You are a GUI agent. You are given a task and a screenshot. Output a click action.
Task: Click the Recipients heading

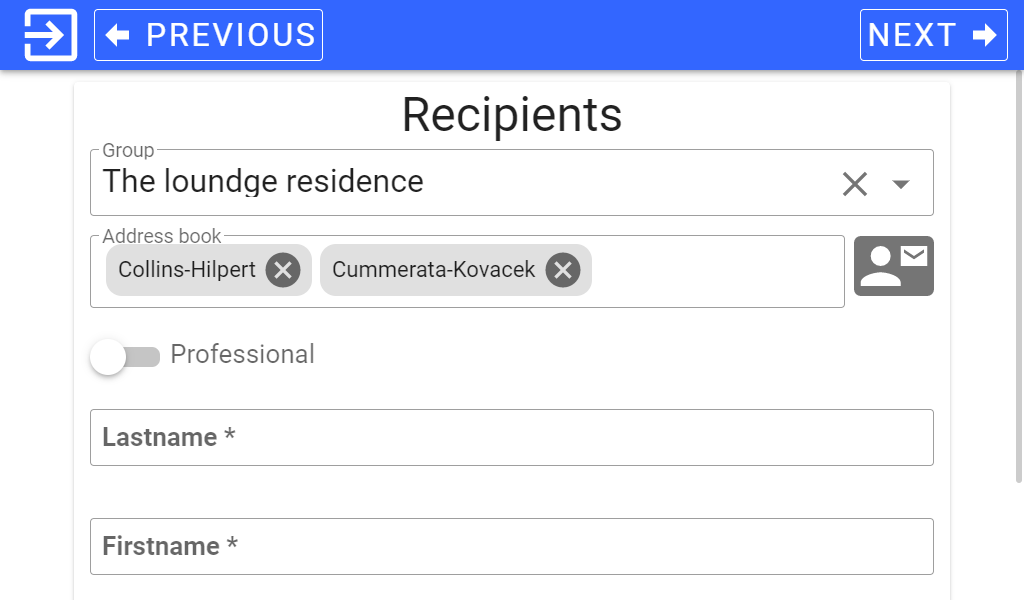[x=511, y=116]
